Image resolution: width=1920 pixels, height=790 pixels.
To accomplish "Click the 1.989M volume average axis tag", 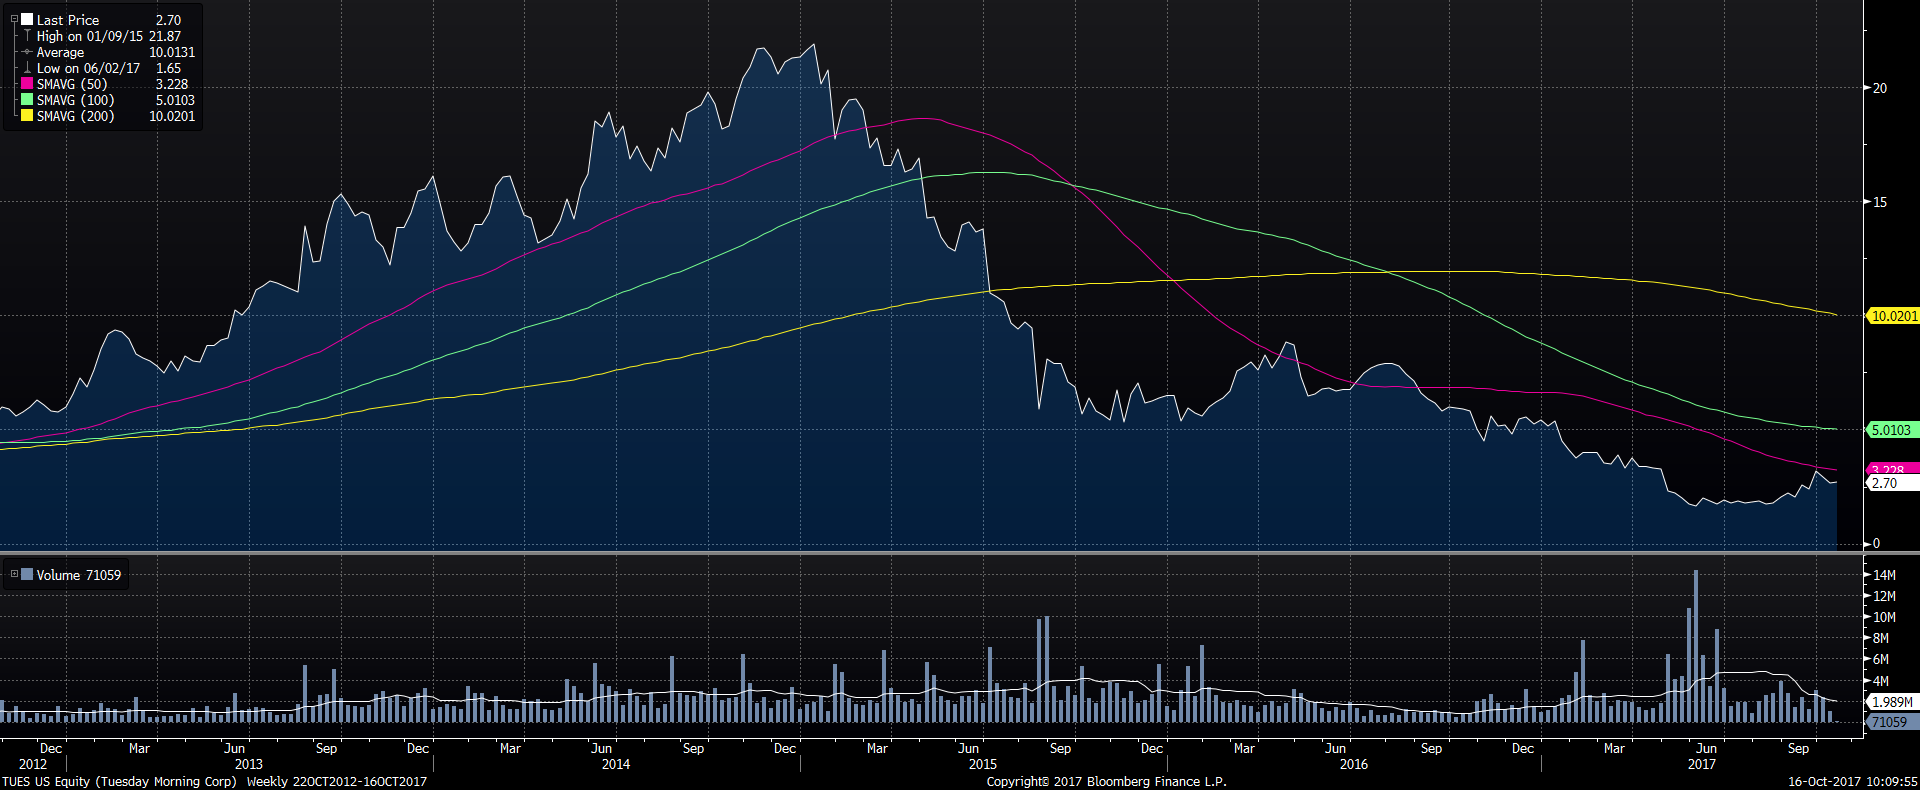I will click(x=1892, y=702).
